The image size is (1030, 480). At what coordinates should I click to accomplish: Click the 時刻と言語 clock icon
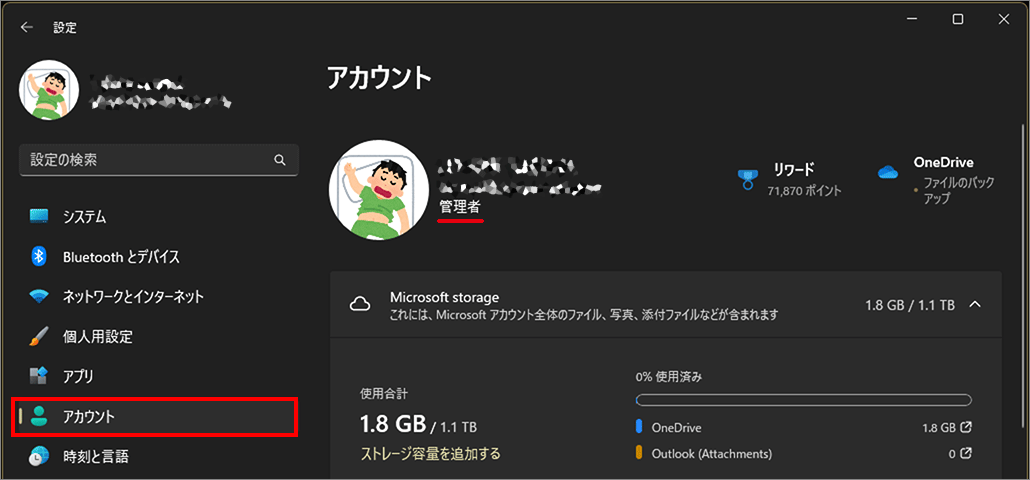pos(39,457)
